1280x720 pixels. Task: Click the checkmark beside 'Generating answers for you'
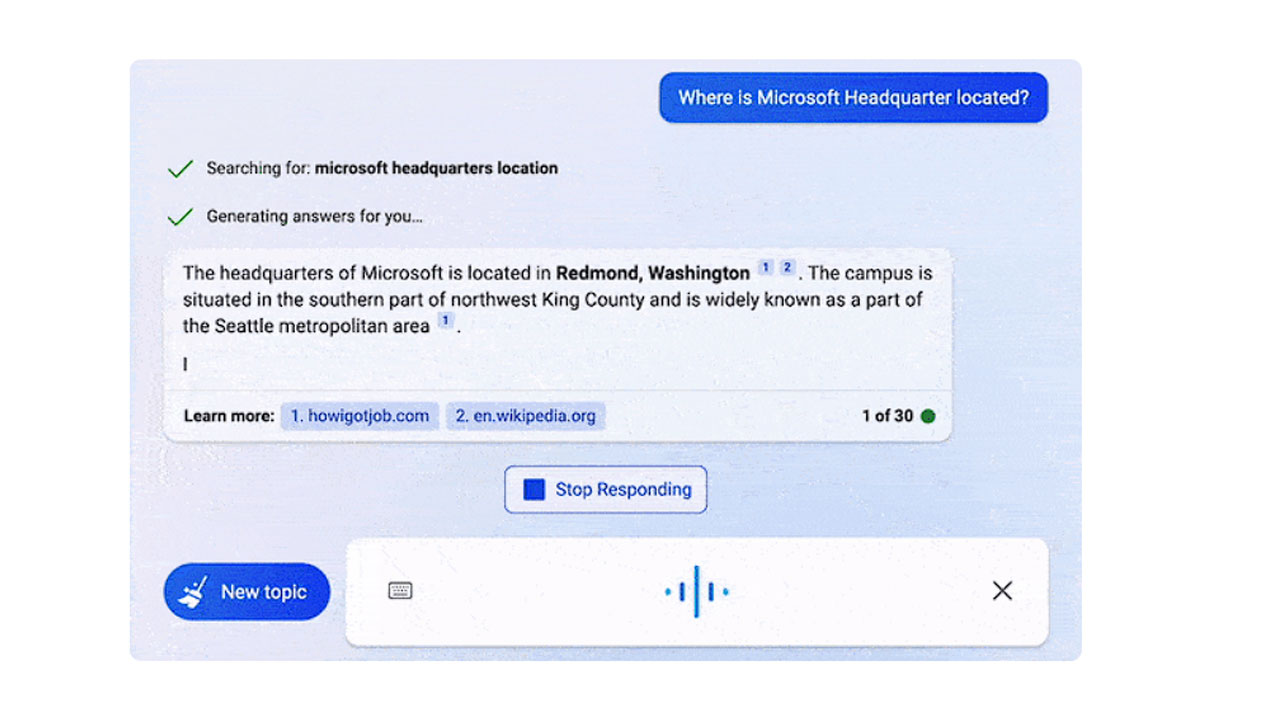[180, 217]
